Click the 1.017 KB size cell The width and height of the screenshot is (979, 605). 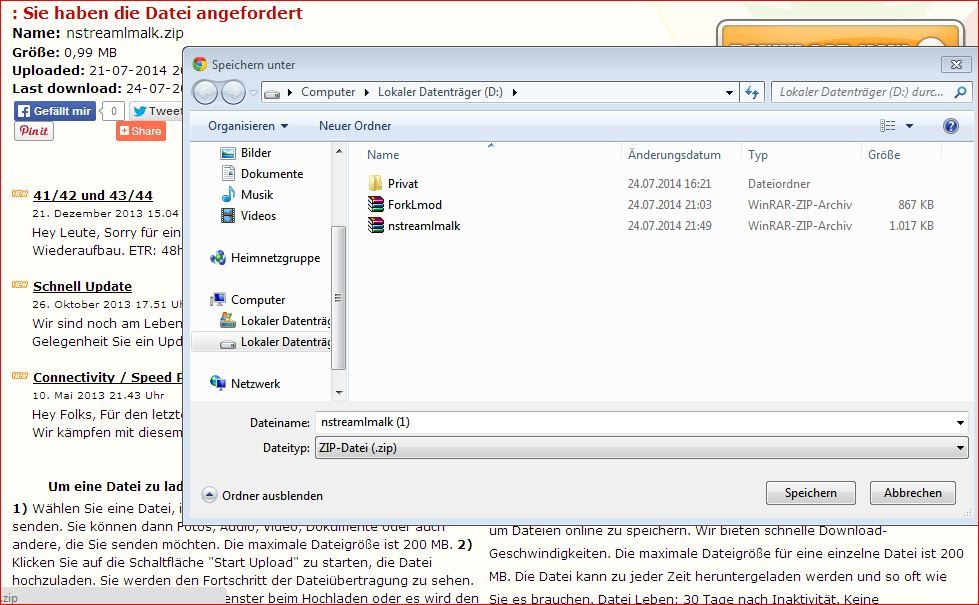(x=912, y=226)
